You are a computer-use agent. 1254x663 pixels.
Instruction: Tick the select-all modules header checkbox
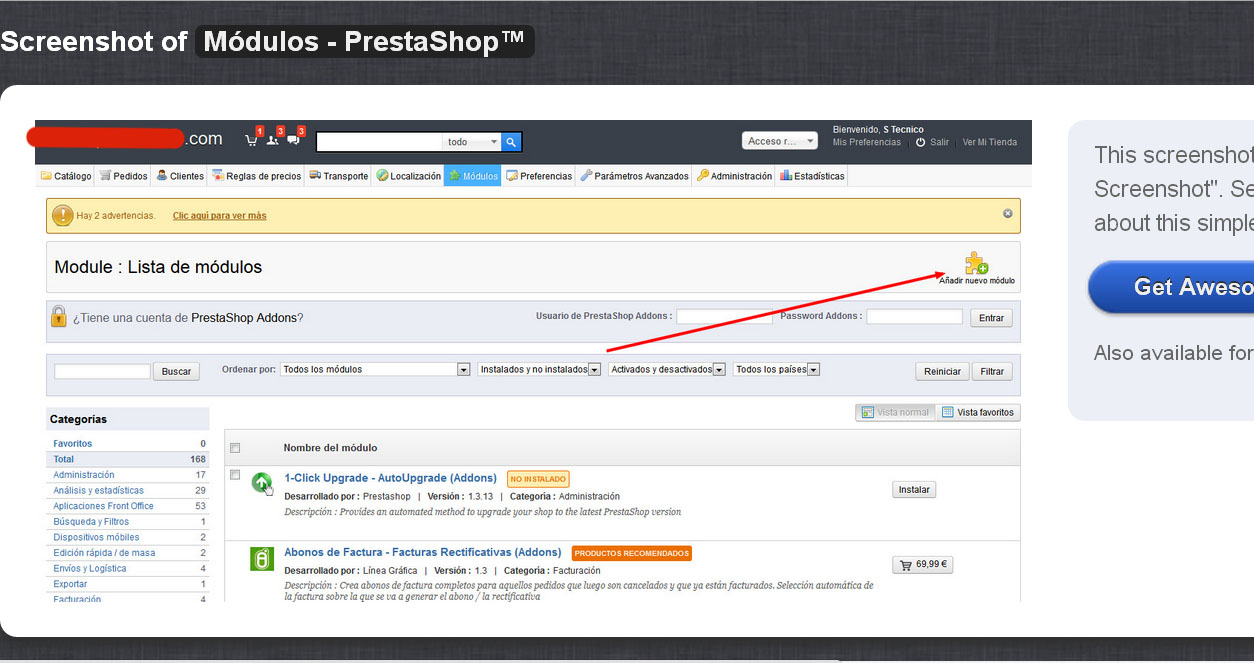point(235,448)
